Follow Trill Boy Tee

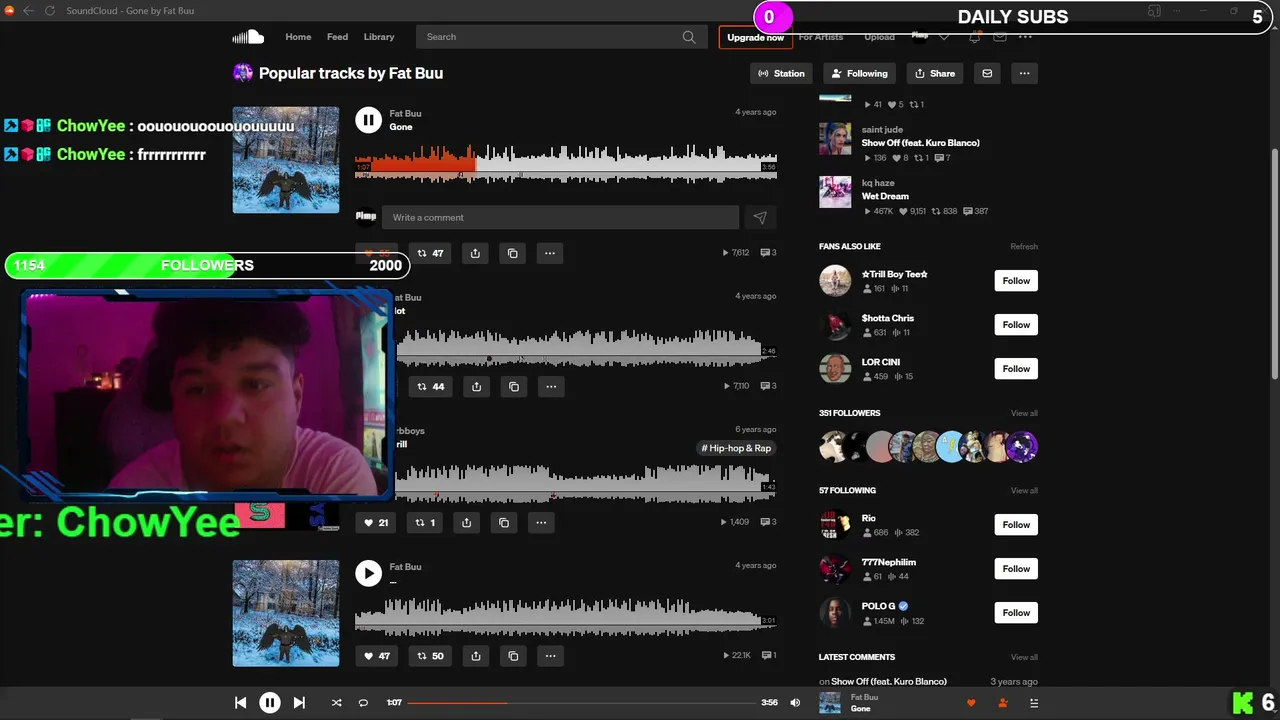point(1016,281)
